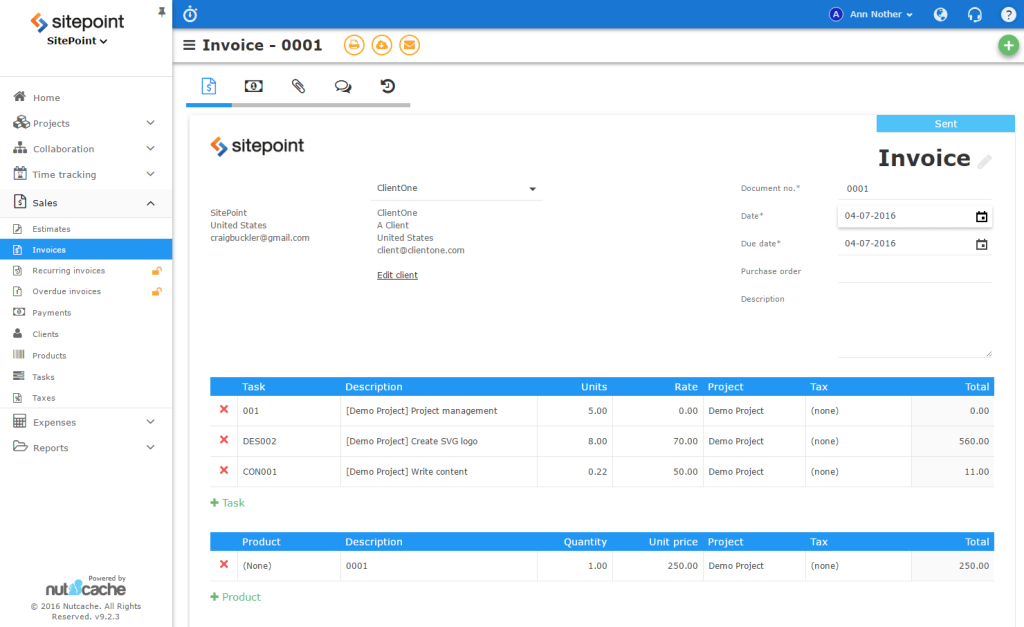Switch to the payments tab
This screenshot has width=1024, height=627.
(x=253, y=87)
